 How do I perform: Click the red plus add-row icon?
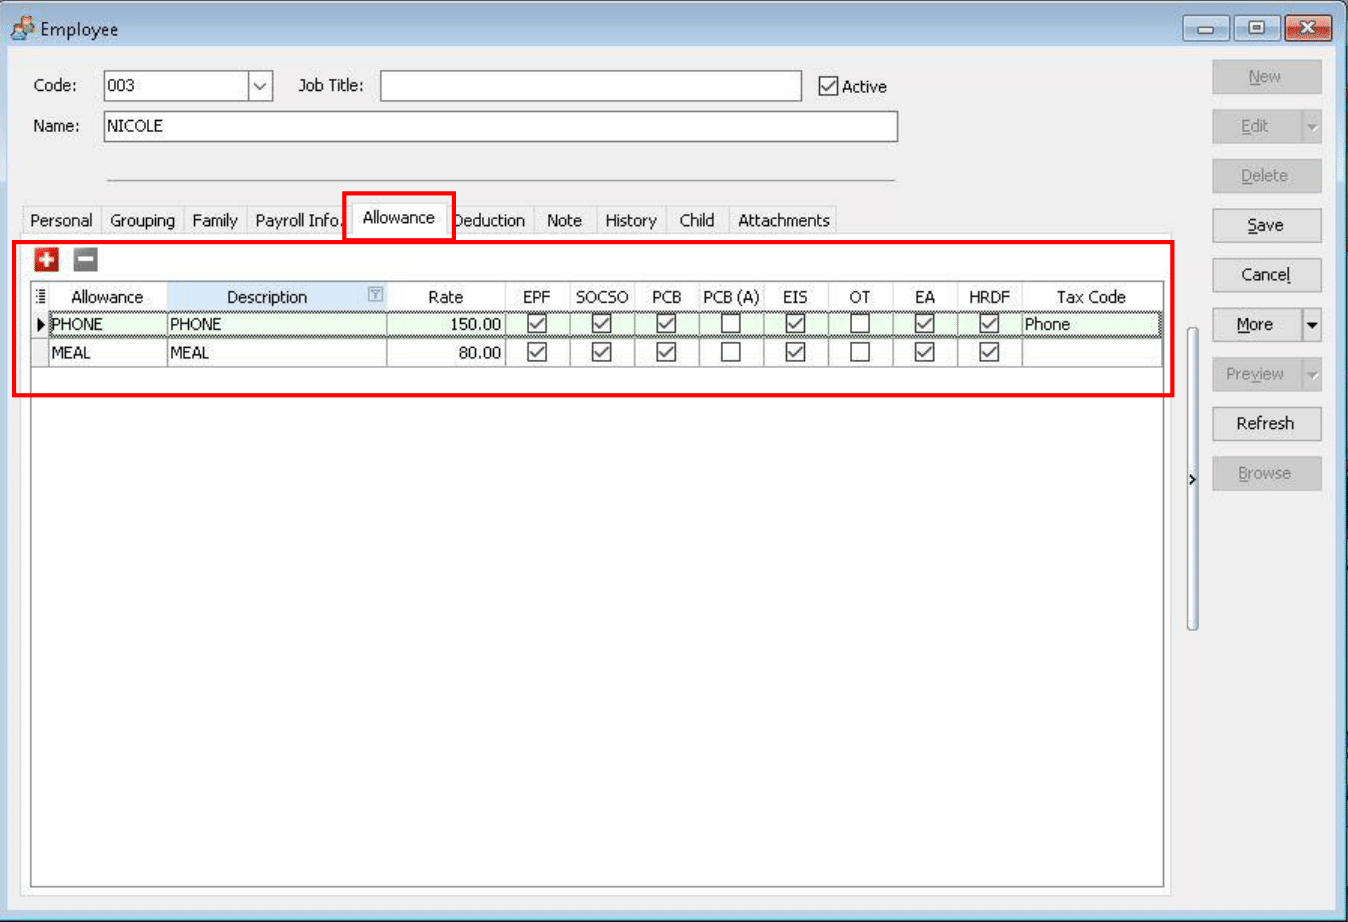(46, 260)
